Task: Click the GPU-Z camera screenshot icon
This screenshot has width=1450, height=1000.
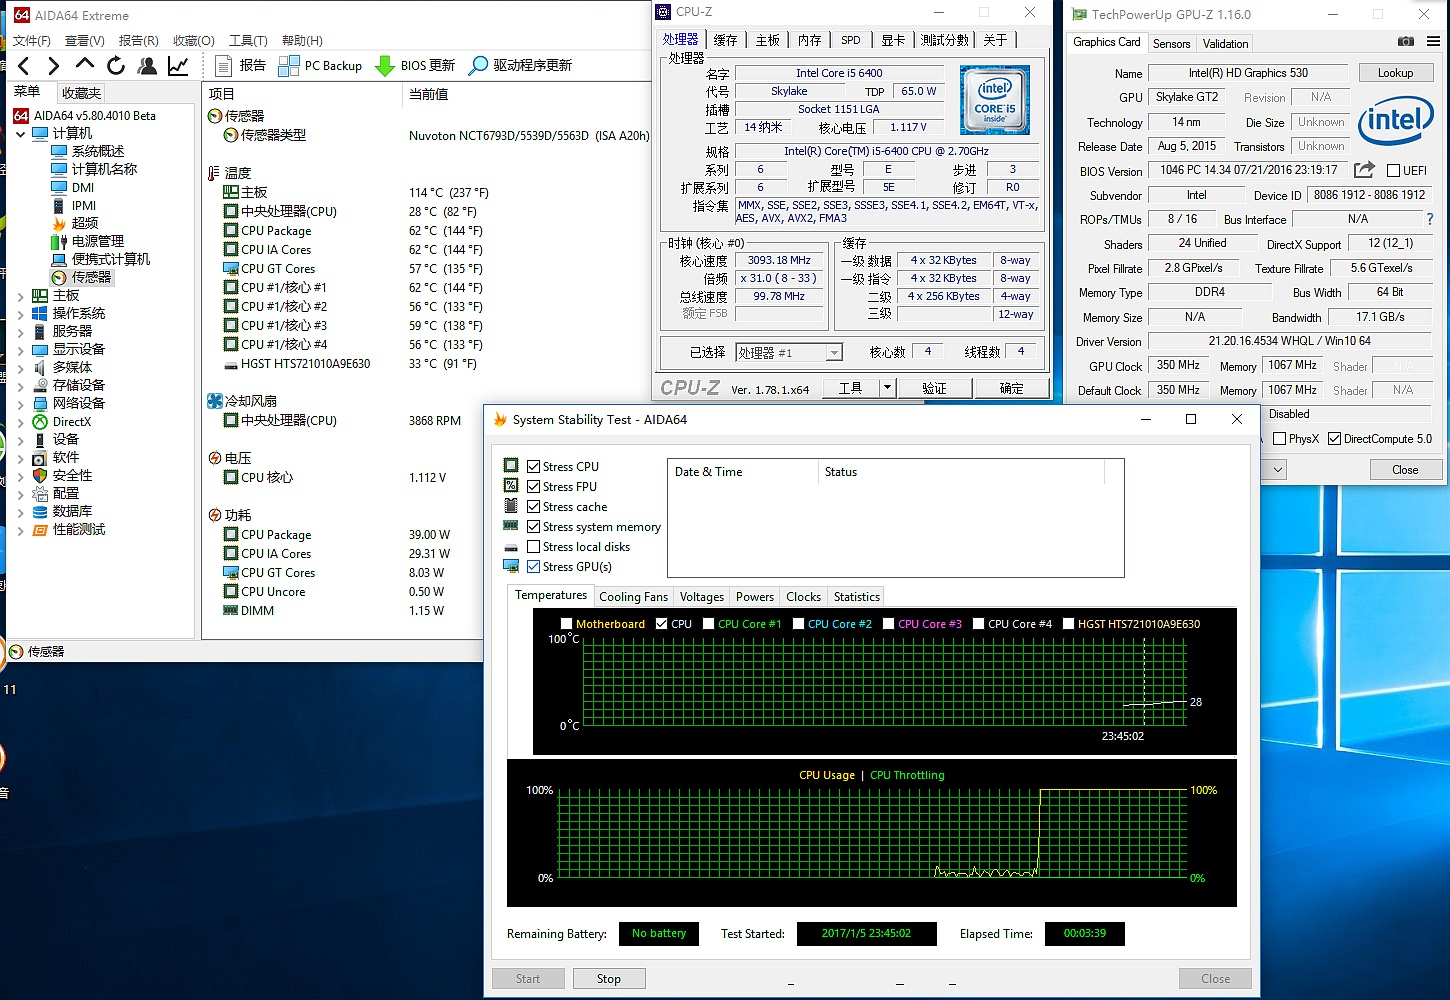Action: [x=1405, y=42]
